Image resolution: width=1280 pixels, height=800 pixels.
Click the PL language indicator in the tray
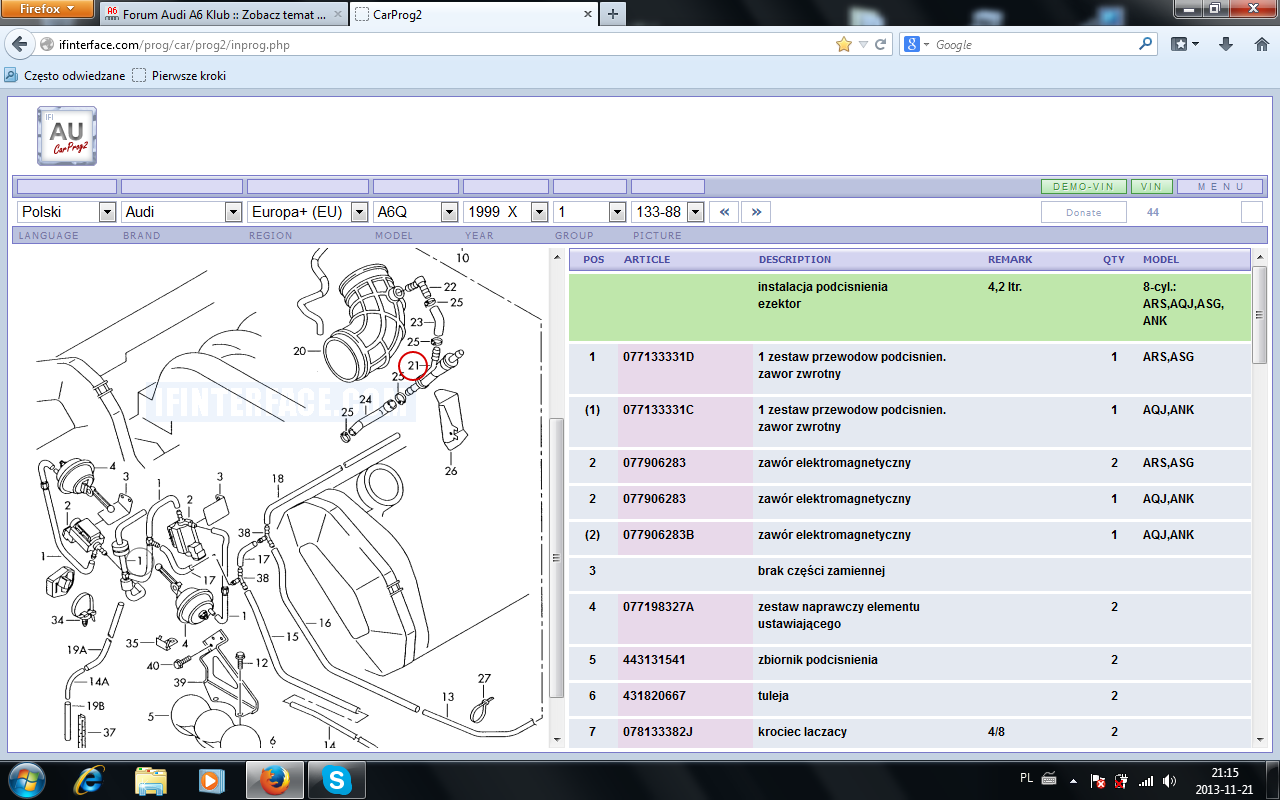tap(1026, 777)
